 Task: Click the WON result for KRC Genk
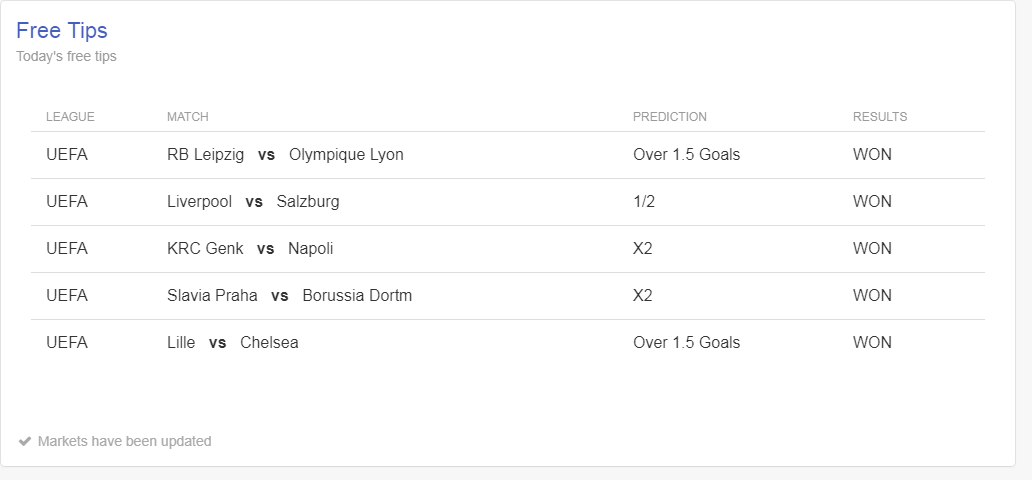pyautogui.click(x=872, y=248)
